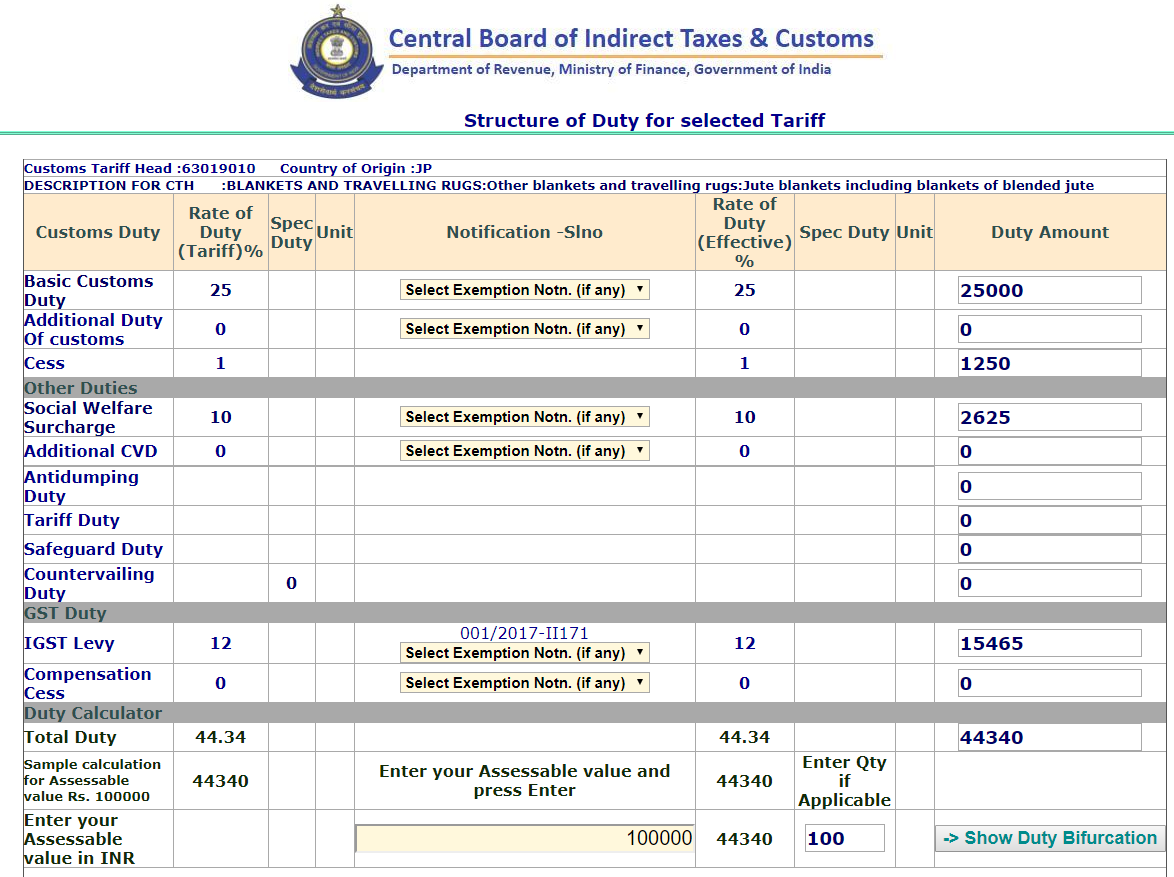Click the assessable value input field
Screen dimensions: 1174x877
pyautogui.click(x=525, y=838)
